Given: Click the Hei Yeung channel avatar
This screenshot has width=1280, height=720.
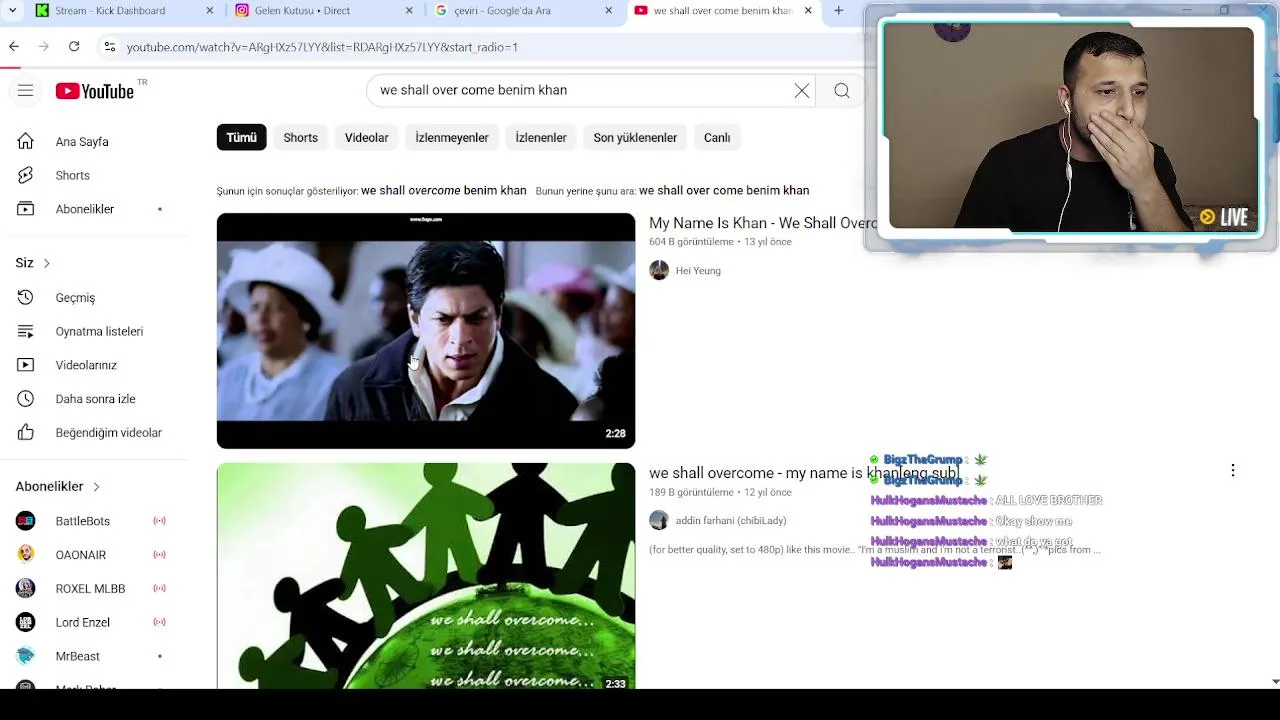Looking at the screenshot, I should [x=659, y=271].
